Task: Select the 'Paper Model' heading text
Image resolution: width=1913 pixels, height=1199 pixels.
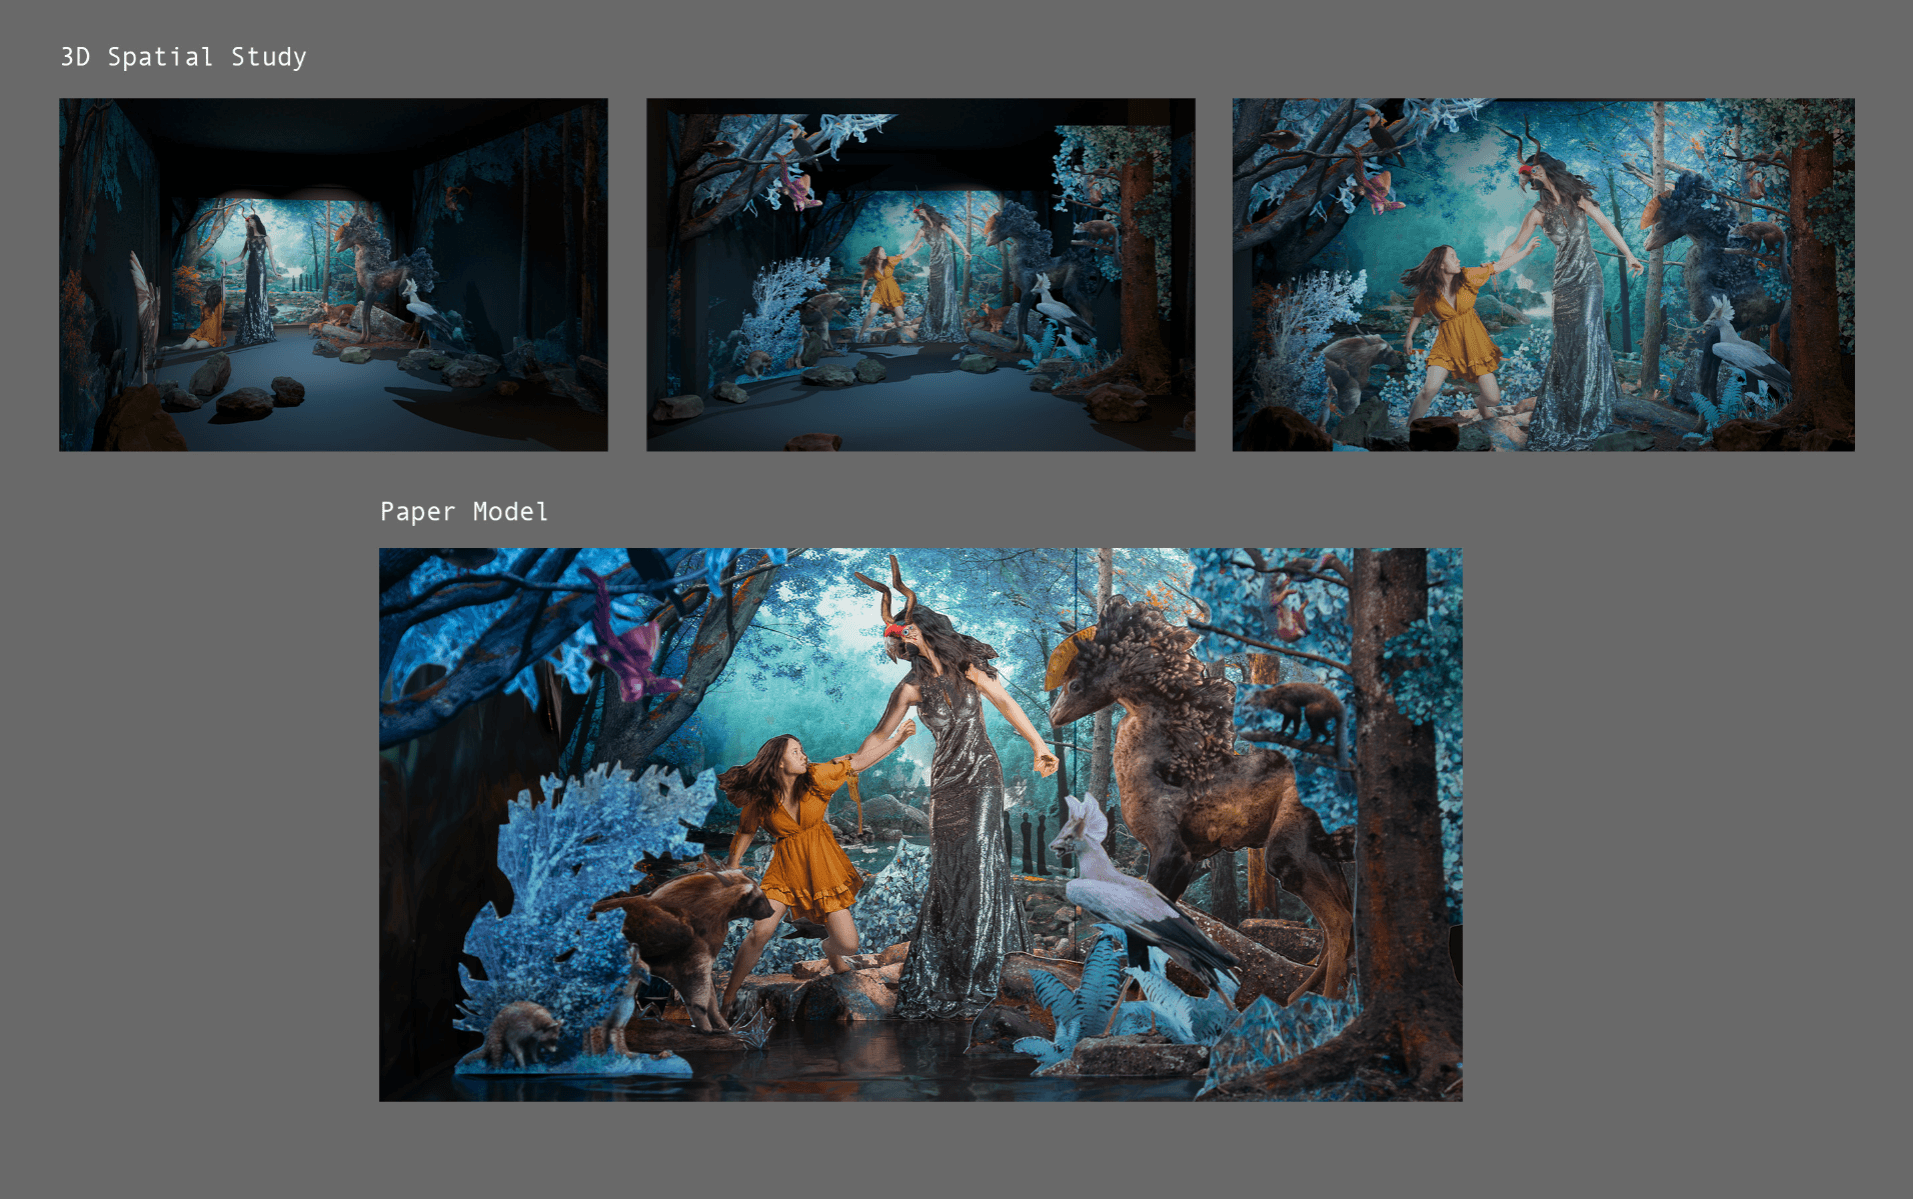Action: (464, 512)
